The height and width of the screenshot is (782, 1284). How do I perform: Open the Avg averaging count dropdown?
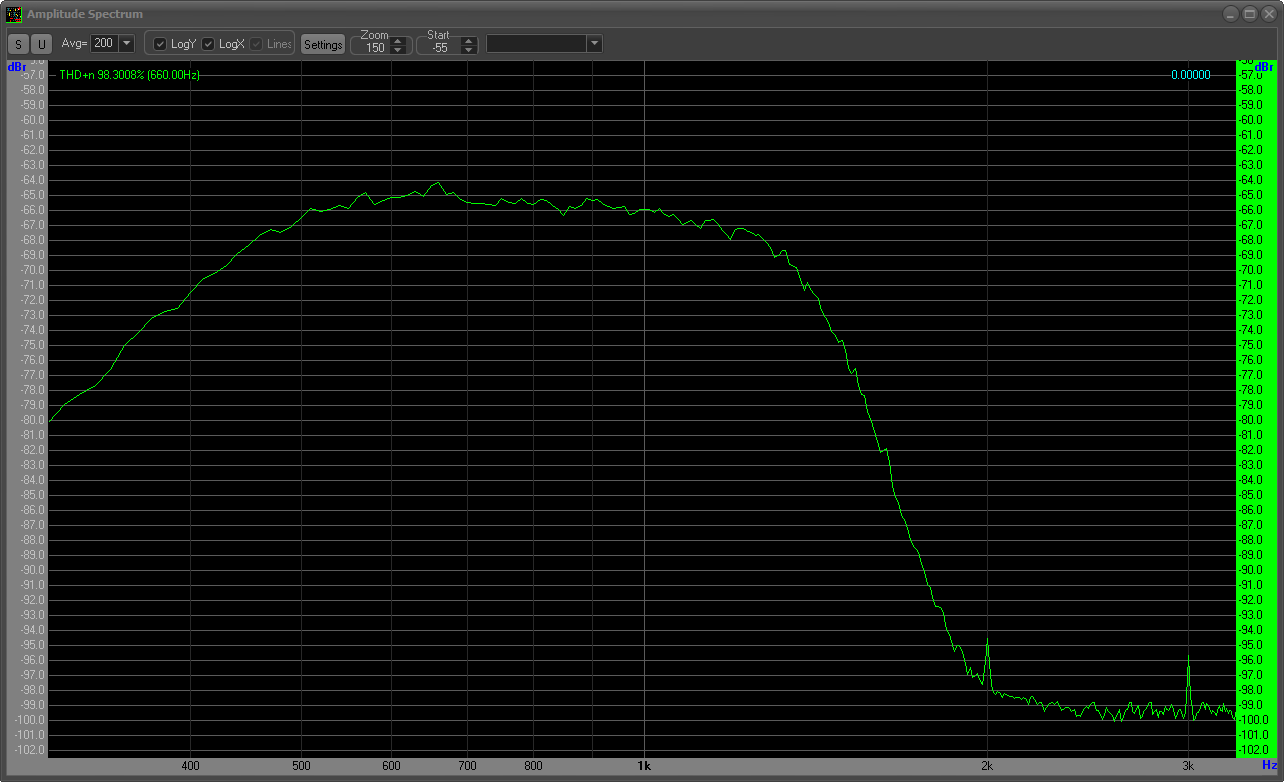(x=126, y=44)
